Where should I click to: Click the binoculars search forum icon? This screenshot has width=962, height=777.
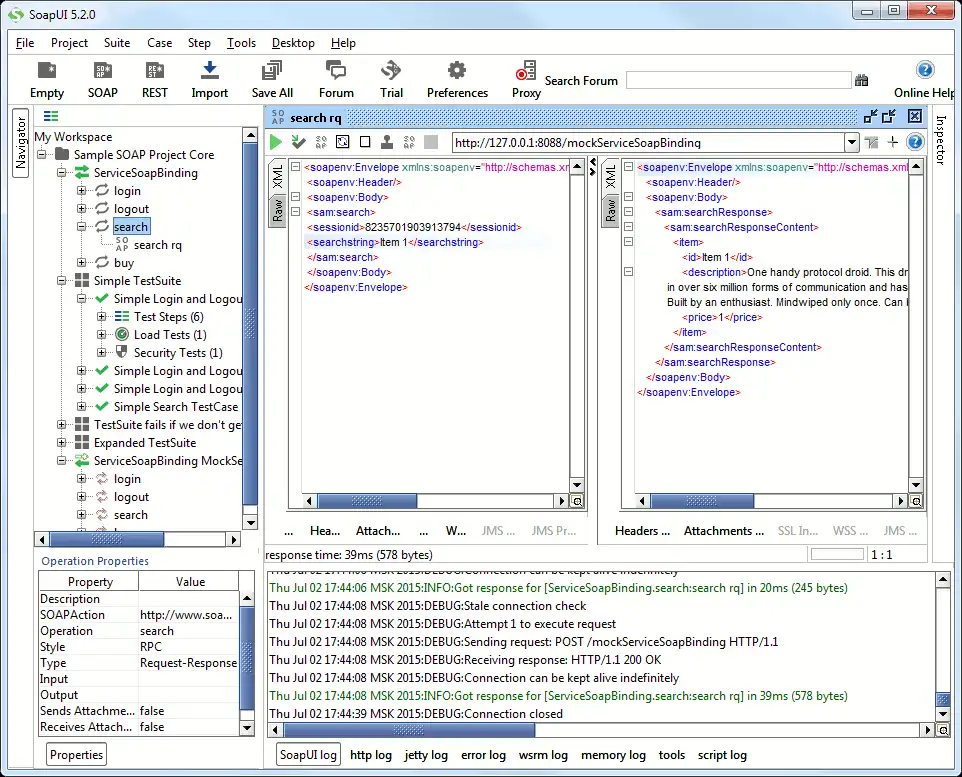[x=862, y=81]
